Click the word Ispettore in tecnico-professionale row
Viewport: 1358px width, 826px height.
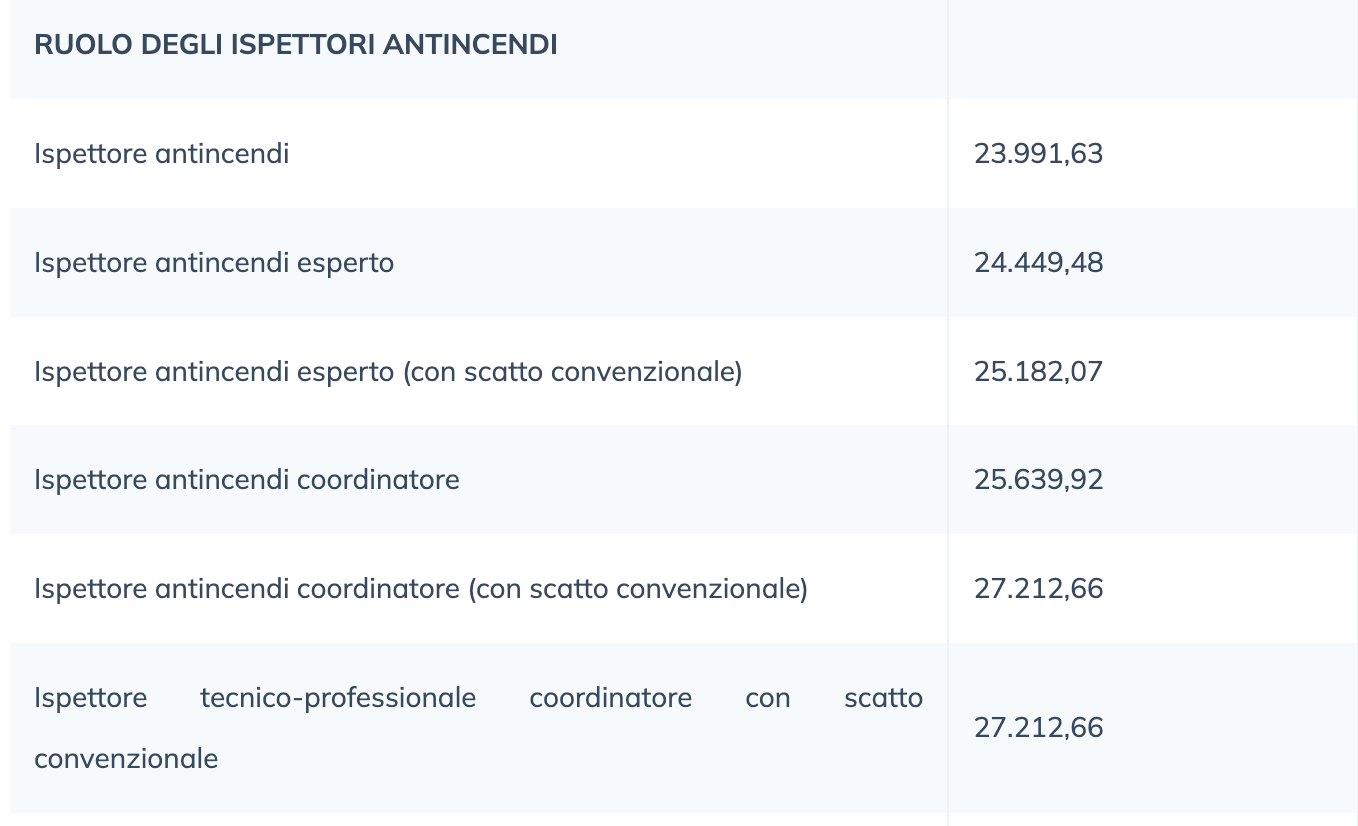90,698
